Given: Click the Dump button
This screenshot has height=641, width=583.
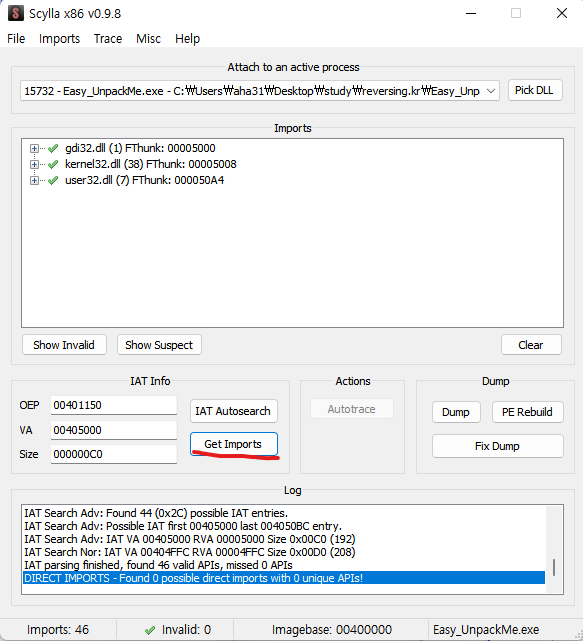Looking at the screenshot, I should [x=456, y=412].
